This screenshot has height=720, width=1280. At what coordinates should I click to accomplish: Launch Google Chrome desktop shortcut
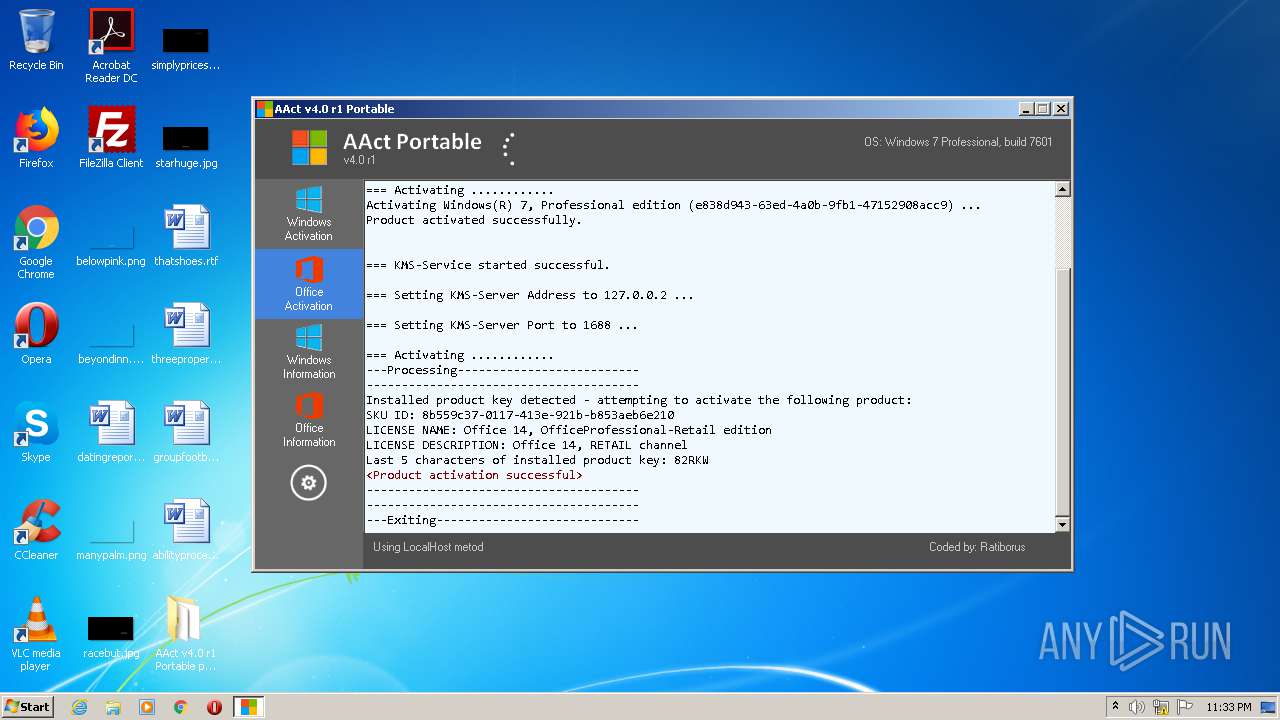pos(36,242)
